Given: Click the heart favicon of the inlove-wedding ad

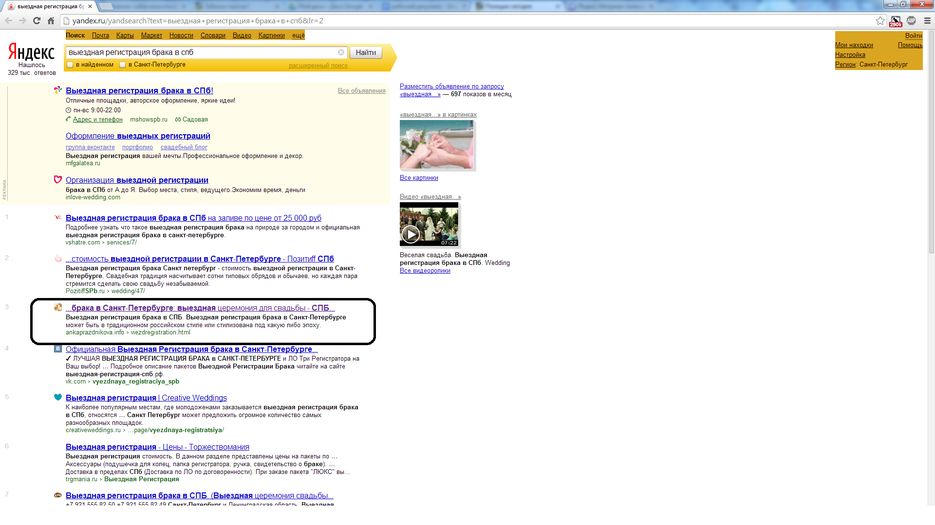Looking at the screenshot, I should click(x=58, y=179).
